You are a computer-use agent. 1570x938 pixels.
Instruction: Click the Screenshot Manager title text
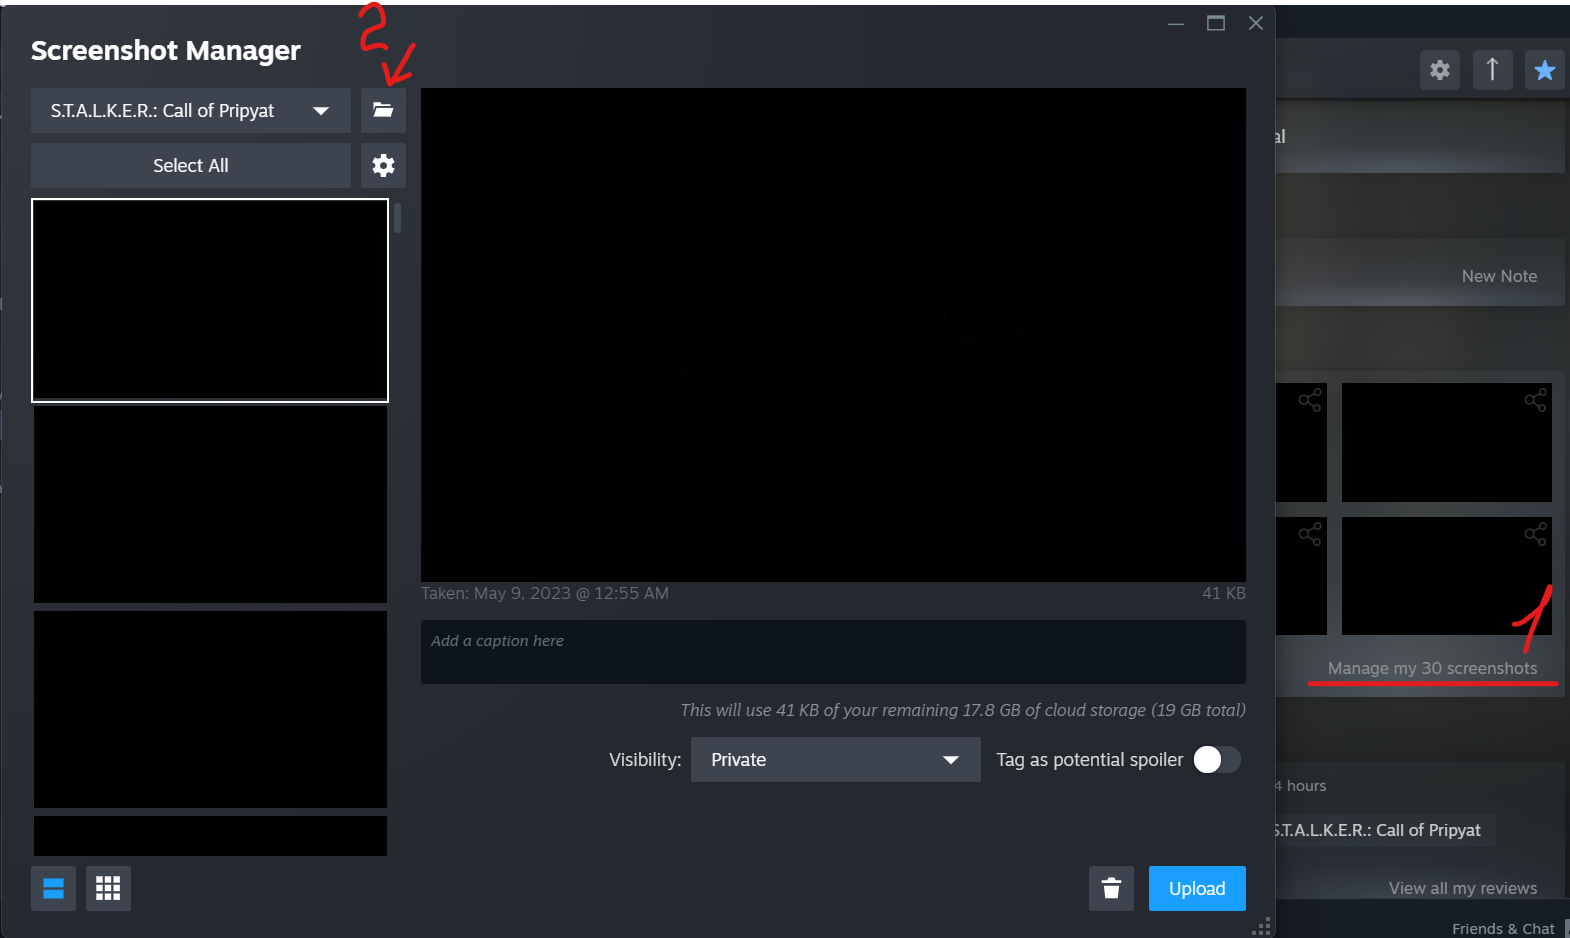pos(166,50)
